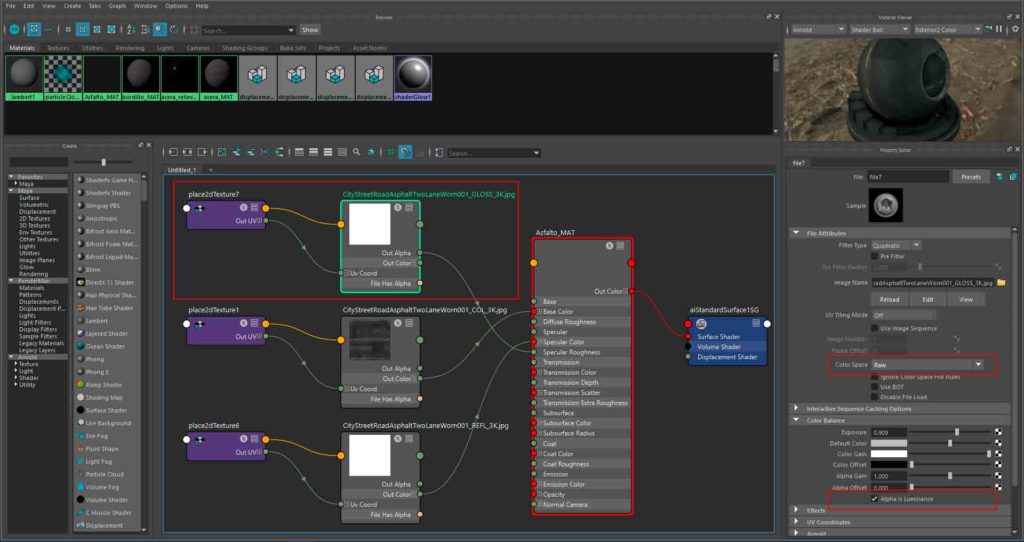
Task: Select the Blinn shader icon
Action: click(79, 269)
